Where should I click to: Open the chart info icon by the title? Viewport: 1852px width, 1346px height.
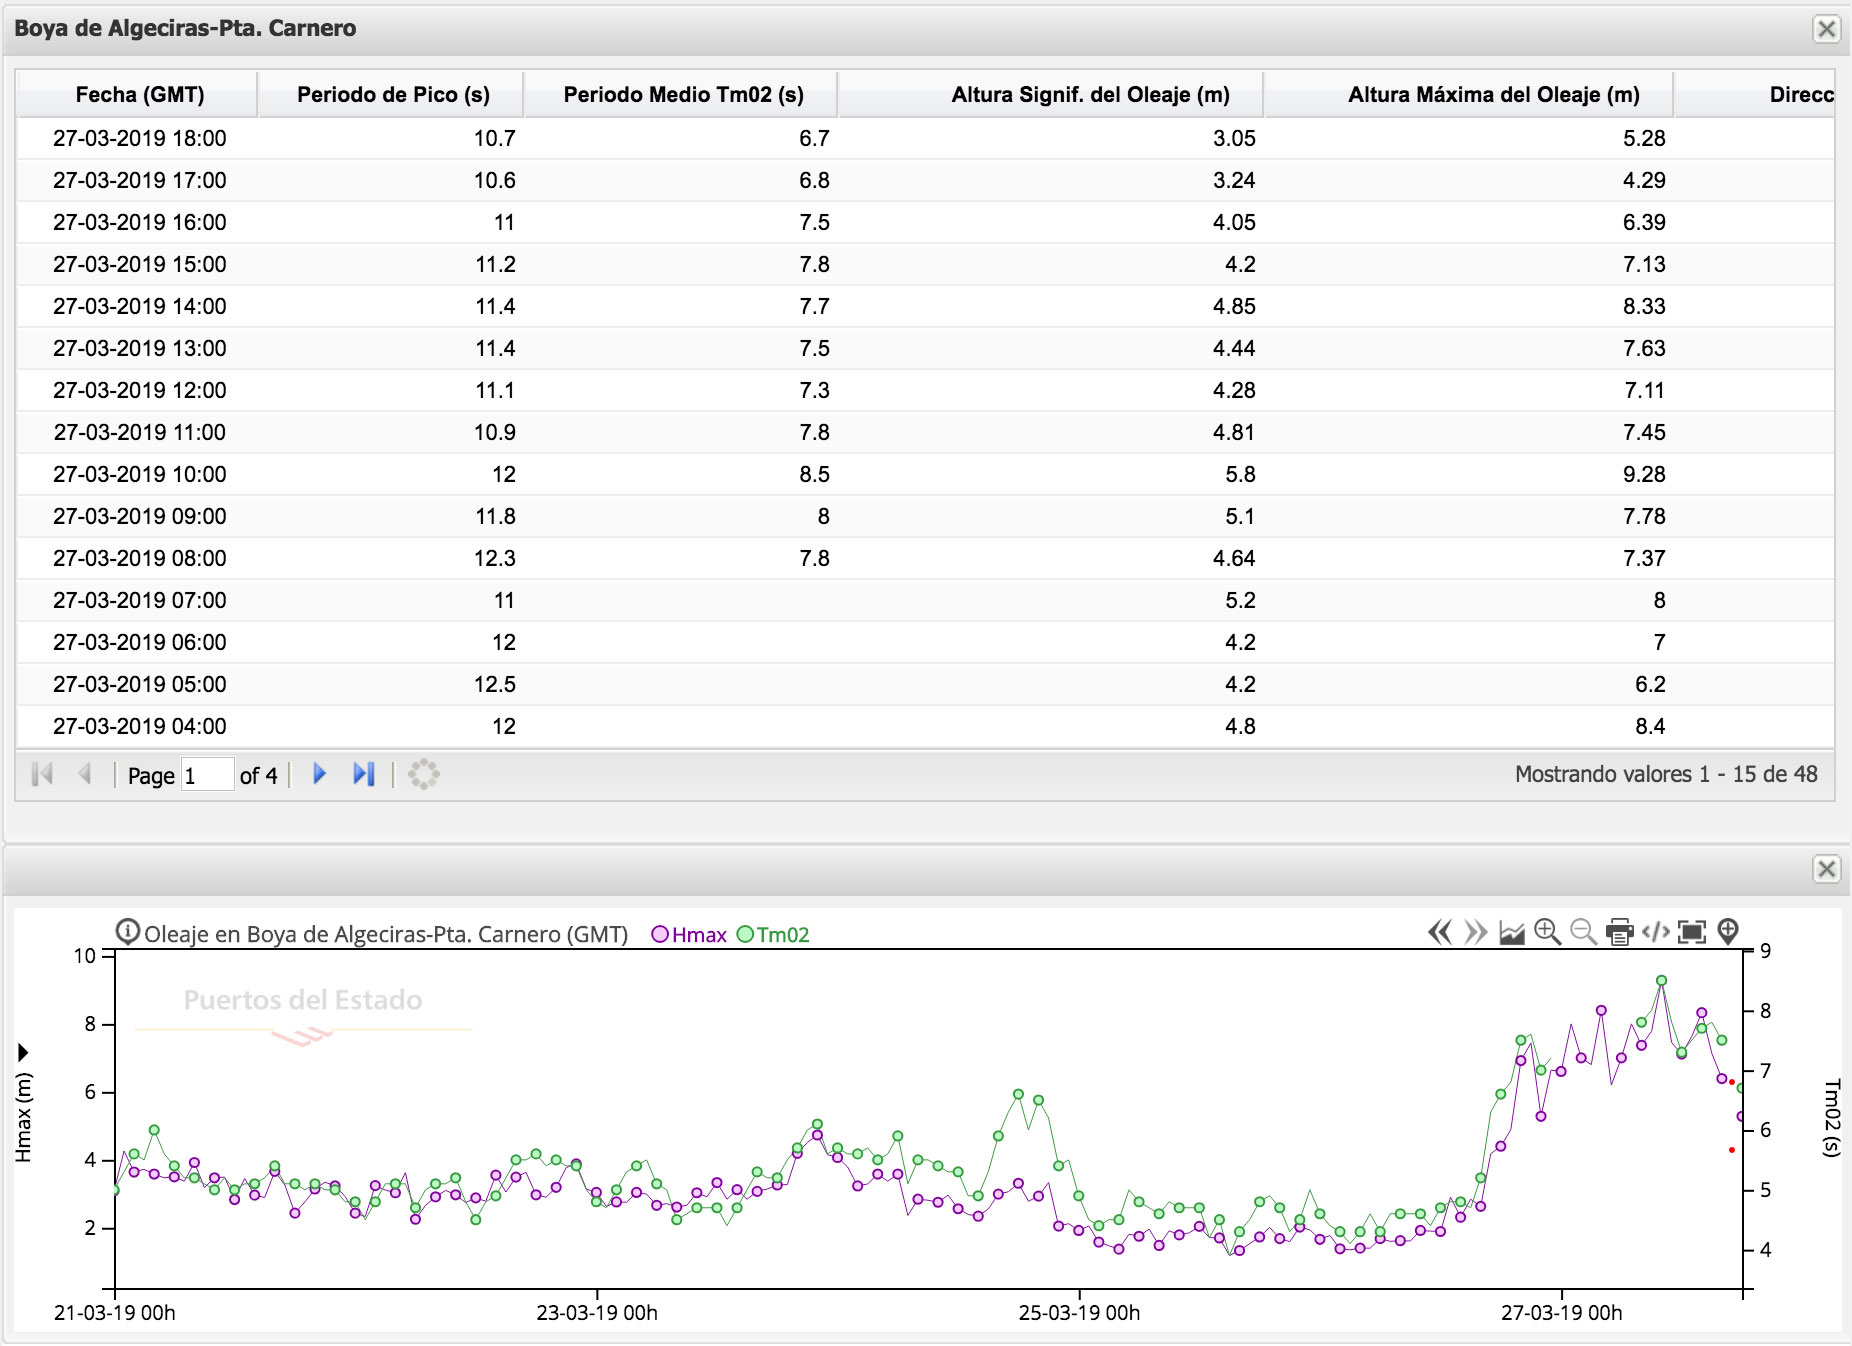point(127,932)
